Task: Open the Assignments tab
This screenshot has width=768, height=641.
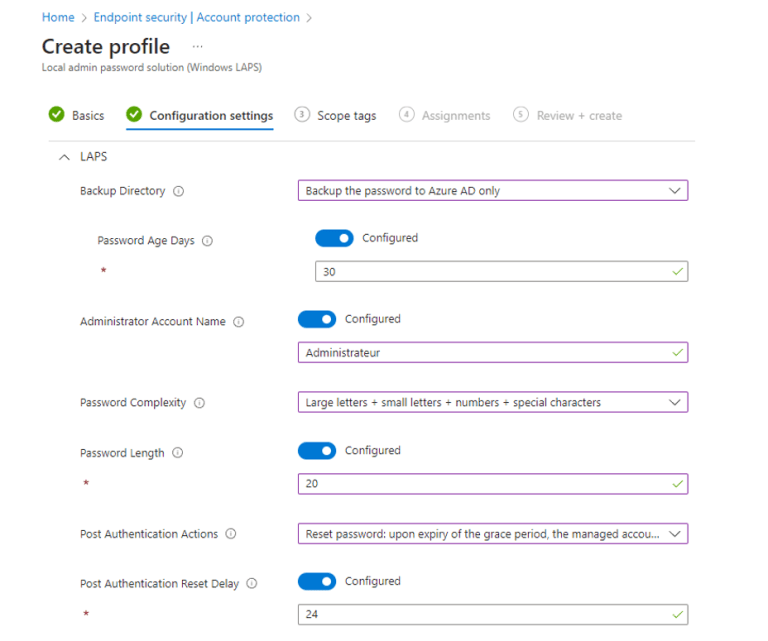Action: pyautogui.click(x=445, y=116)
